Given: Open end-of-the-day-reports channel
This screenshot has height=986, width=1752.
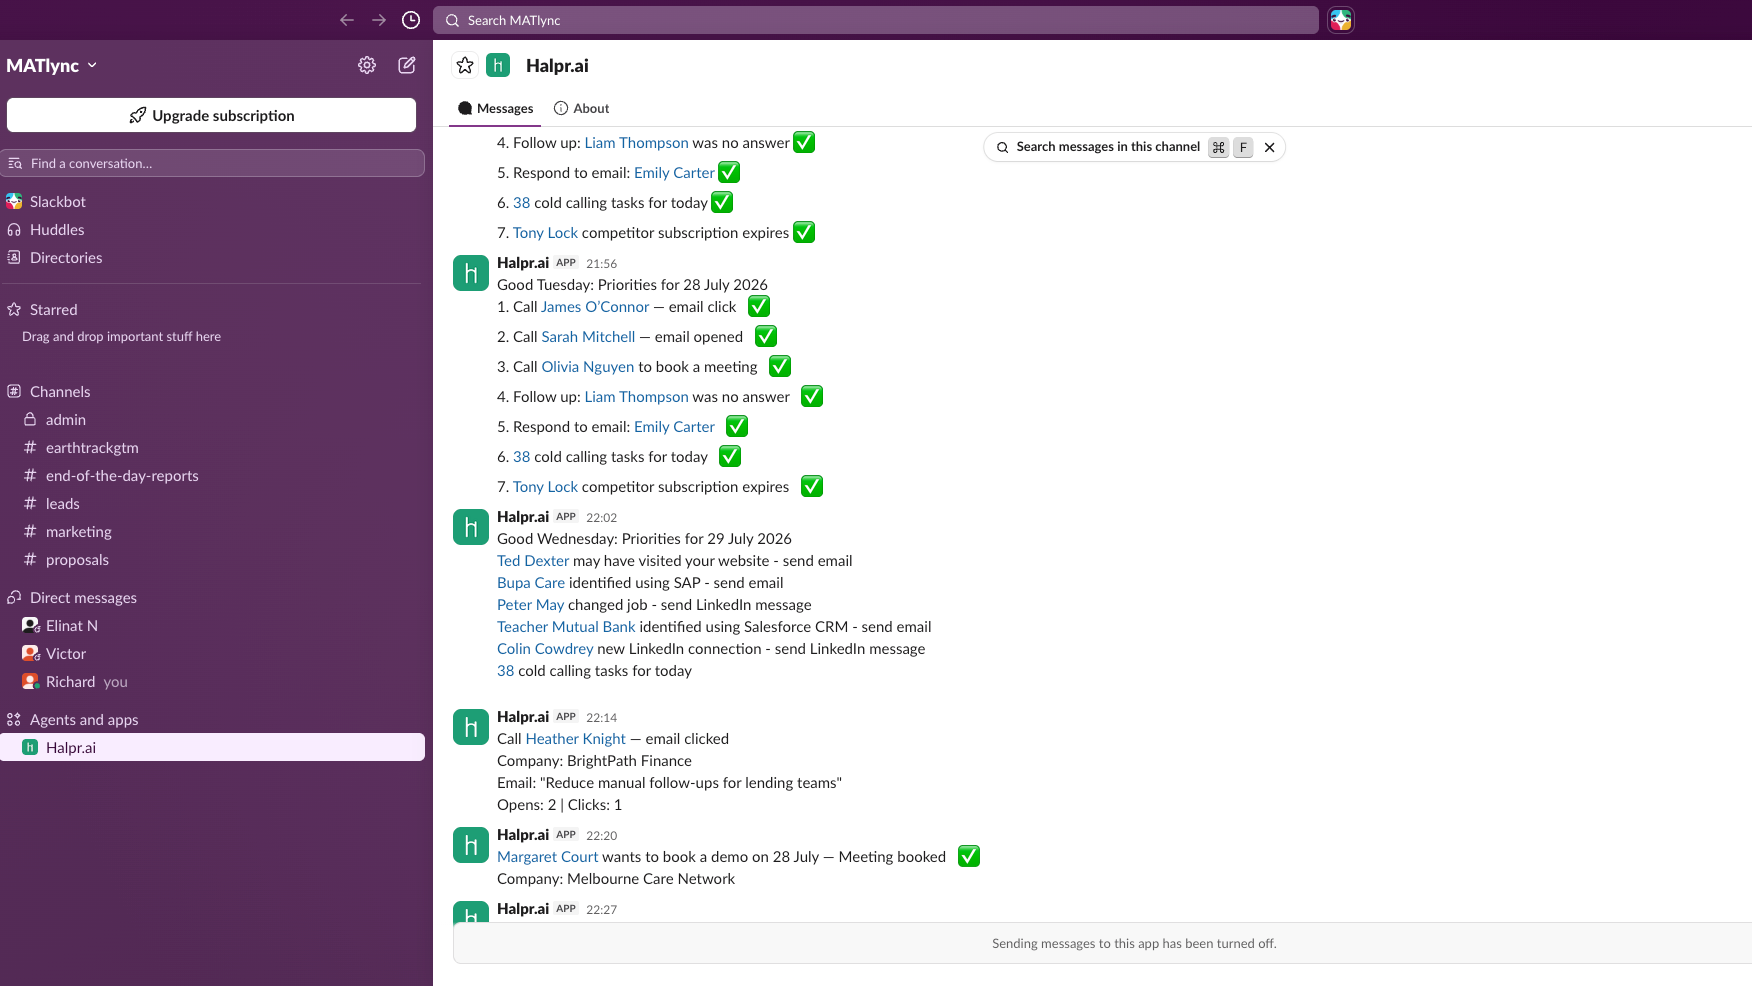Looking at the screenshot, I should pos(122,476).
